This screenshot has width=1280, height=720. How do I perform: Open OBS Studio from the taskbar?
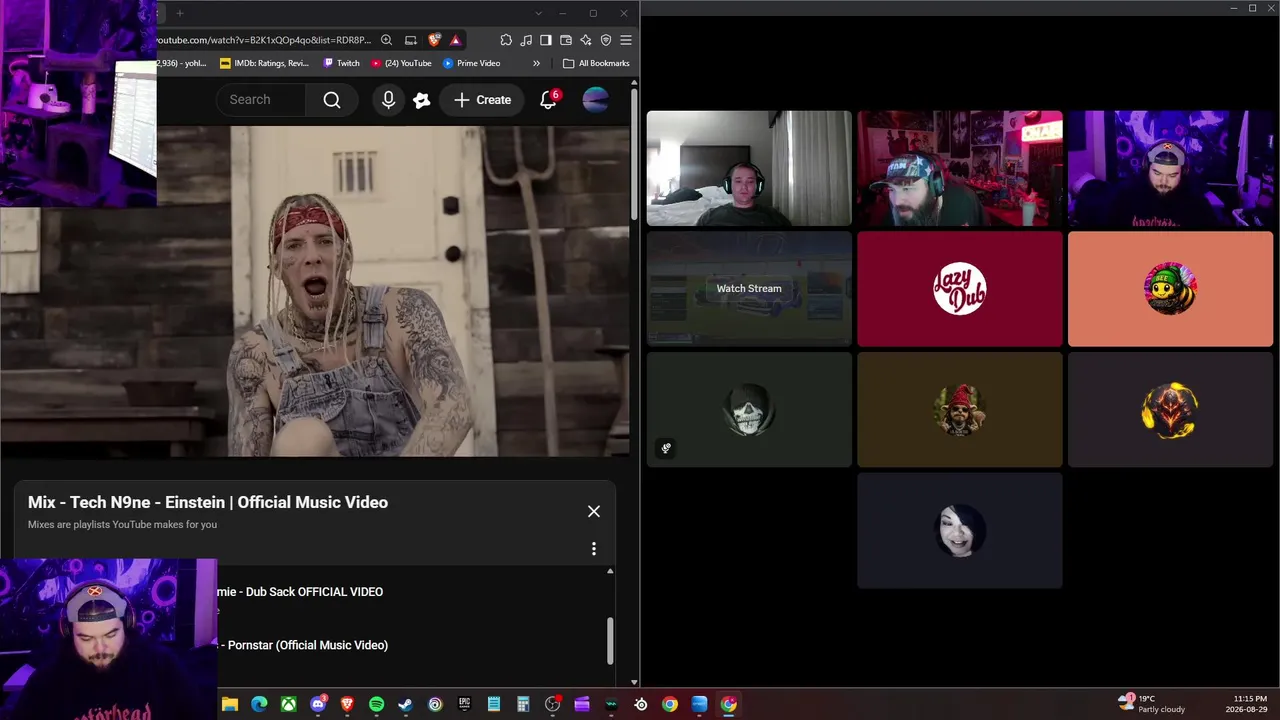coord(552,704)
